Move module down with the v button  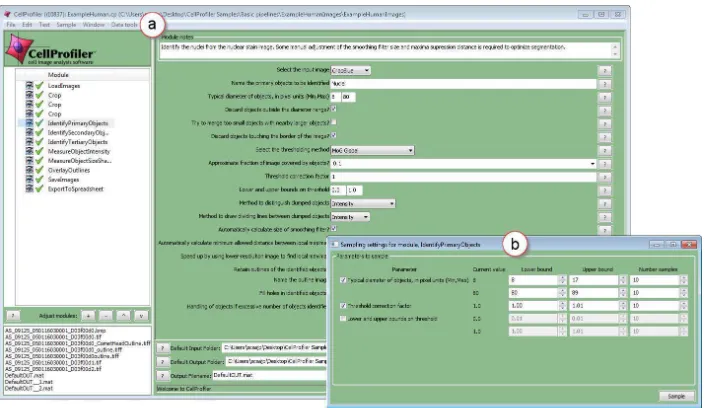tap(141, 316)
